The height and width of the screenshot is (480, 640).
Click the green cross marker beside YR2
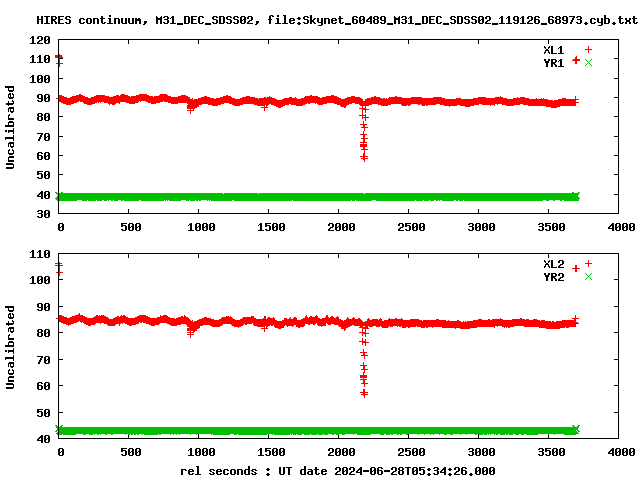(x=588, y=277)
